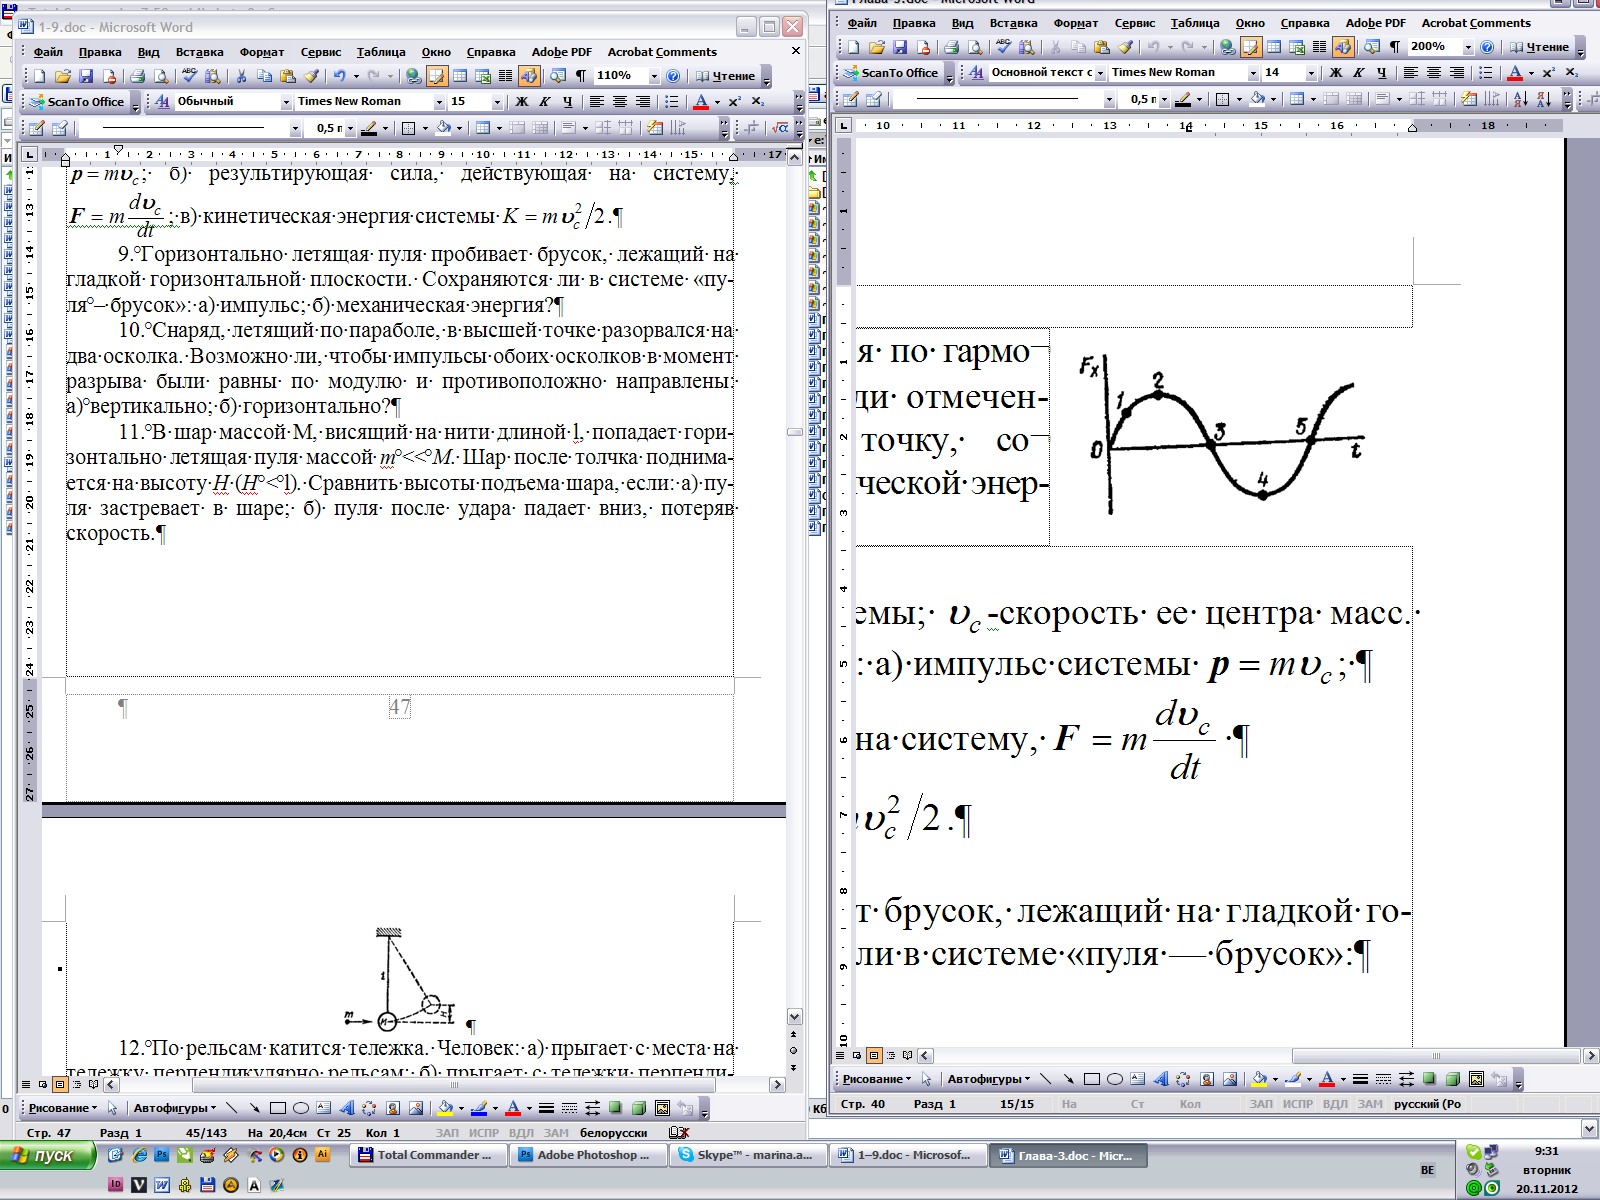Sort ascending icon in Глава-3.doc tables toolbar

tap(1520, 99)
